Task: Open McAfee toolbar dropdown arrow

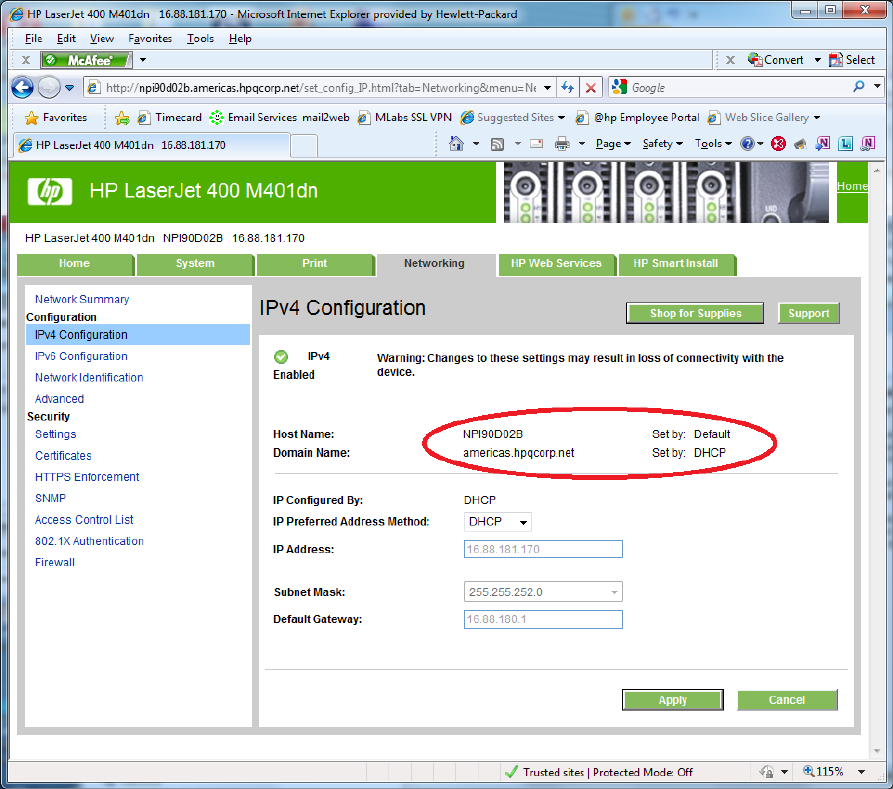Action: click(143, 60)
